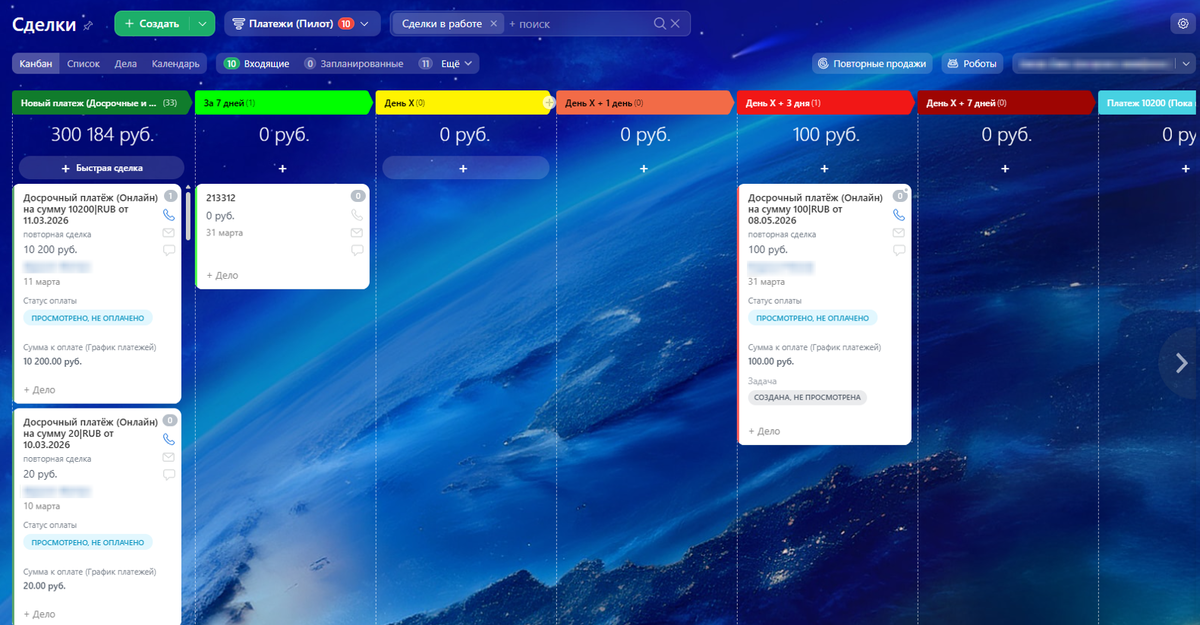The image size is (1200, 625).
Task: Open settings gear at top right
Action: coord(1182,24)
